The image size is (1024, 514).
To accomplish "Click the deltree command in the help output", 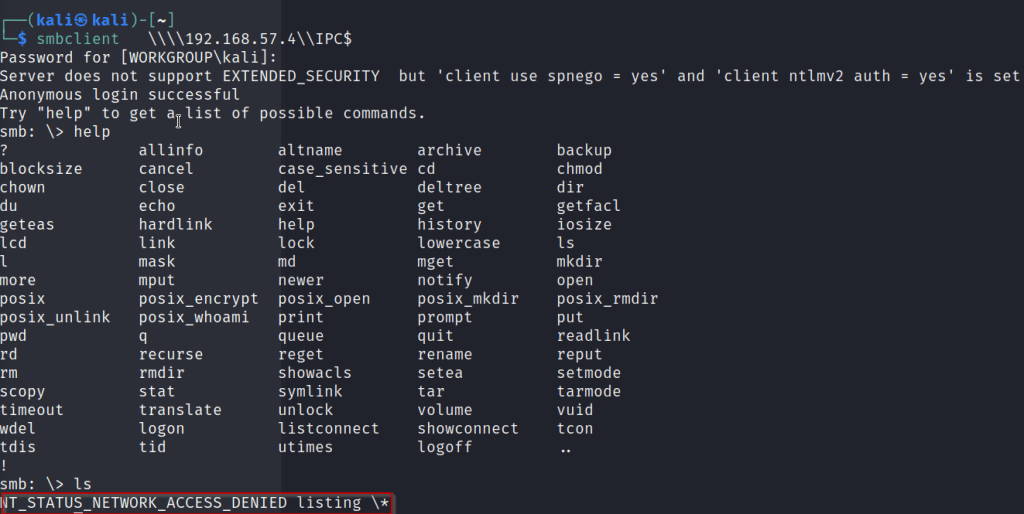I will click(x=449, y=188).
